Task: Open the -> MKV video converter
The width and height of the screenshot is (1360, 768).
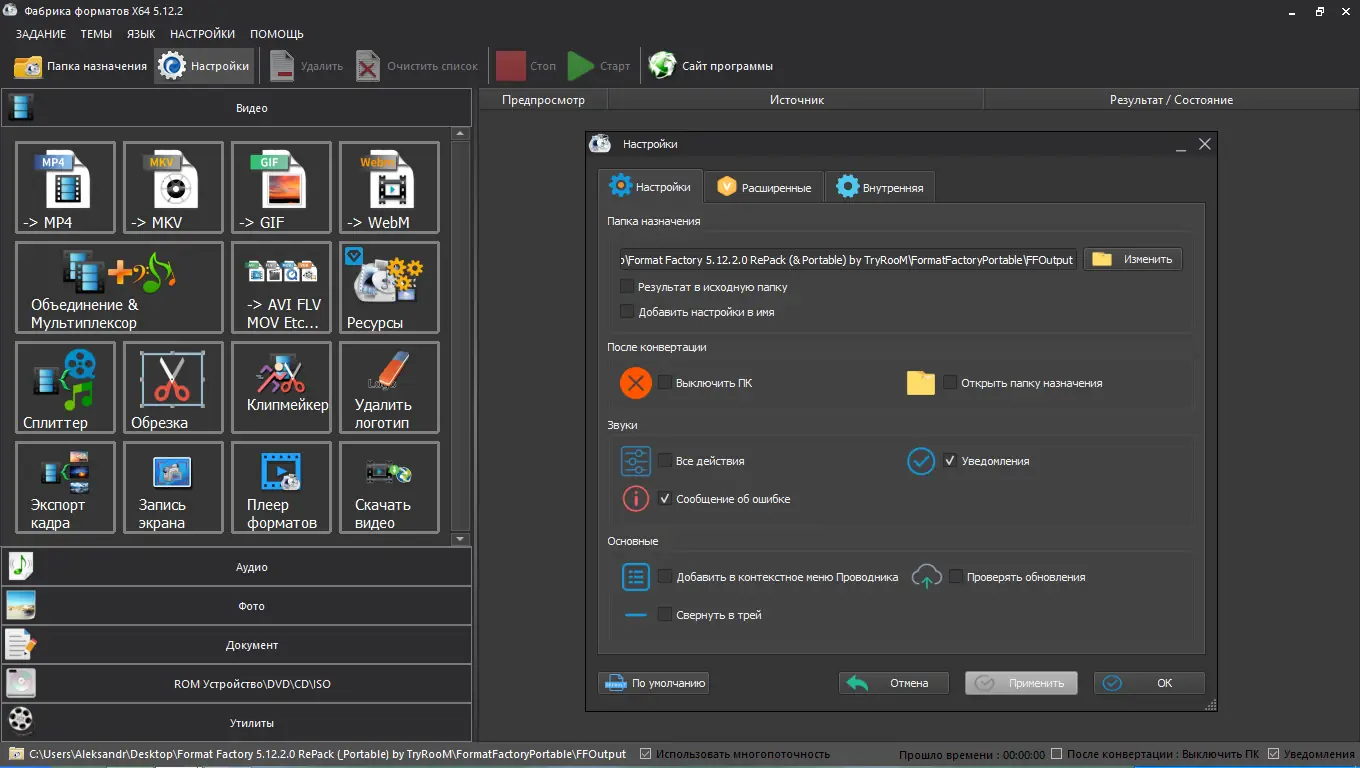Action: [174, 188]
